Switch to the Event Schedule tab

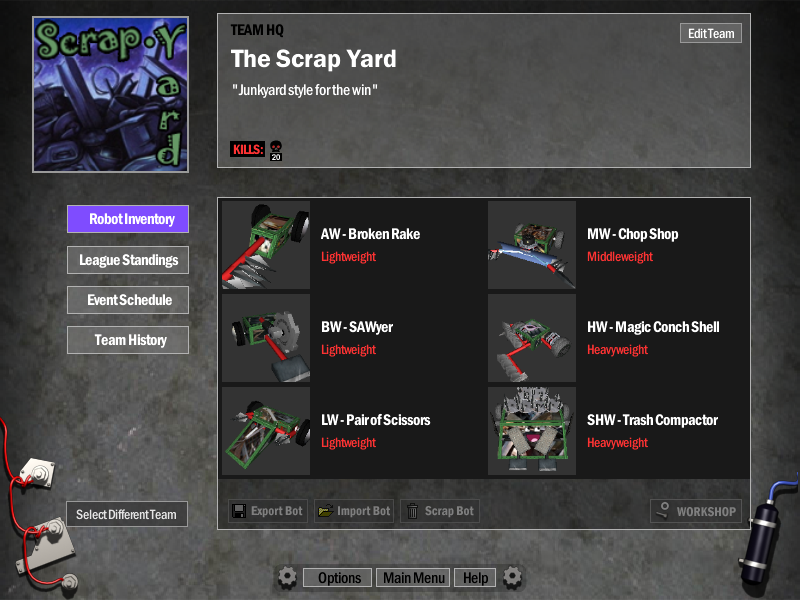(x=128, y=300)
